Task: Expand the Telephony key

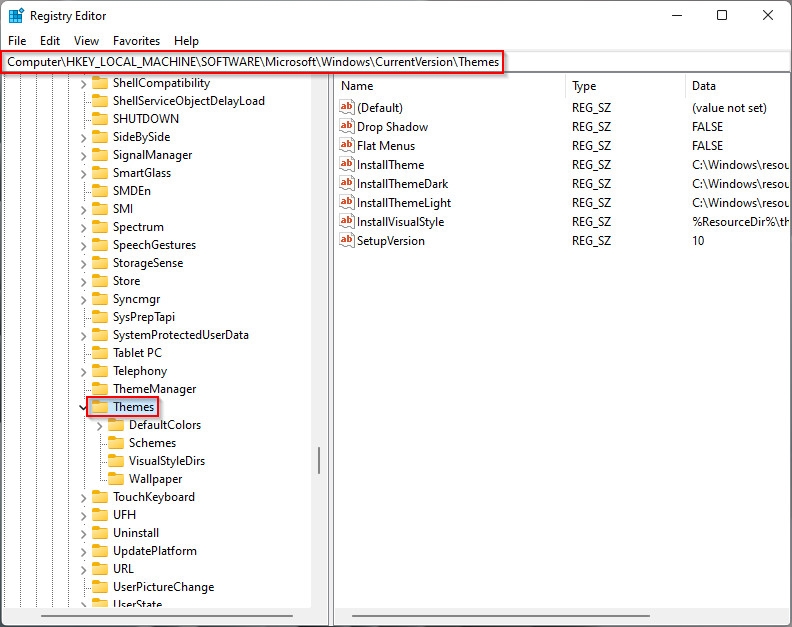Action: point(83,372)
